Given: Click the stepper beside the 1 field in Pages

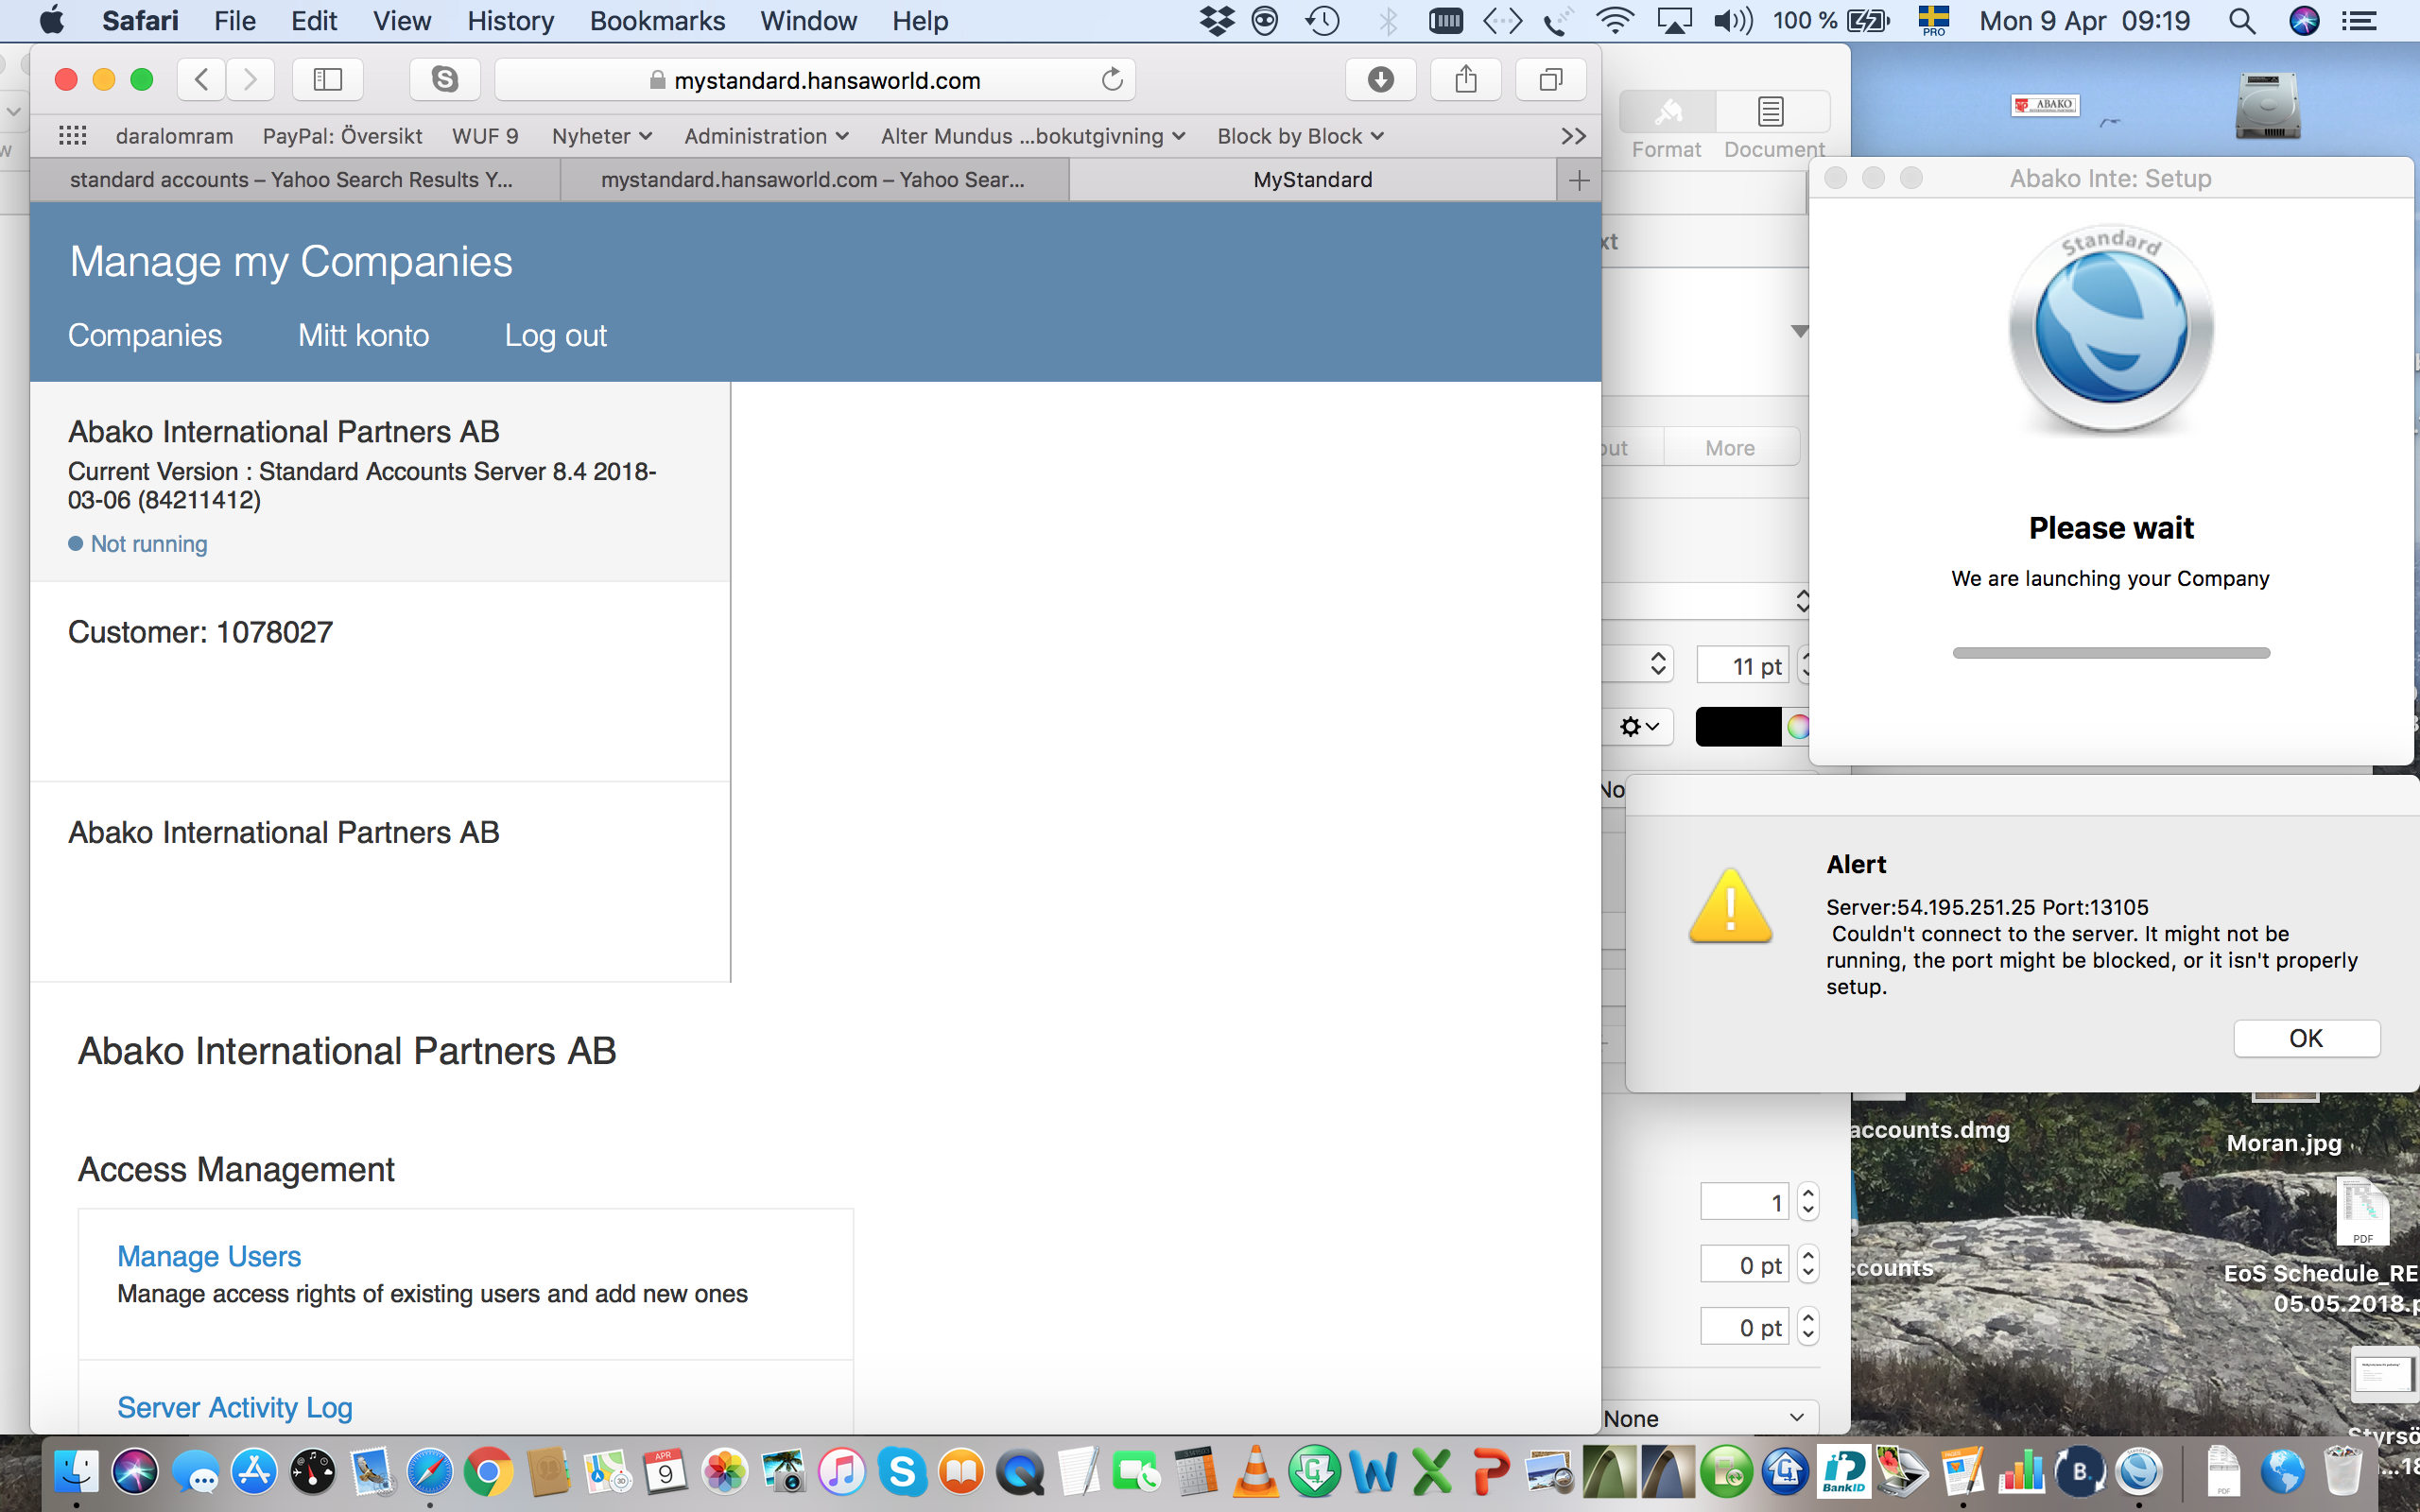Looking at the screenshot, I should 1808,1202.
